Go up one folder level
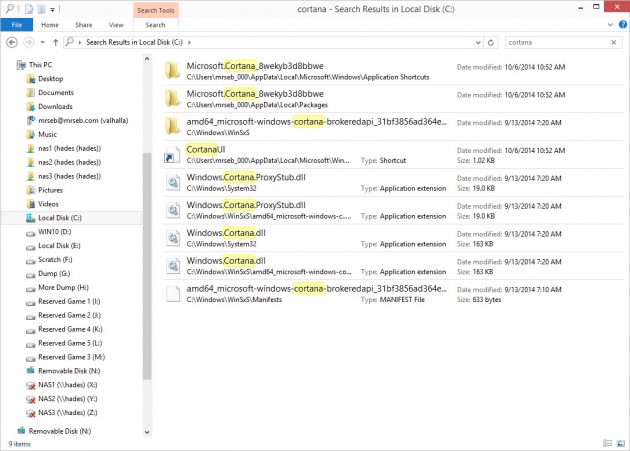Image resolution: width=630 pixels, height=451 pixels. [x=55, y=42]
